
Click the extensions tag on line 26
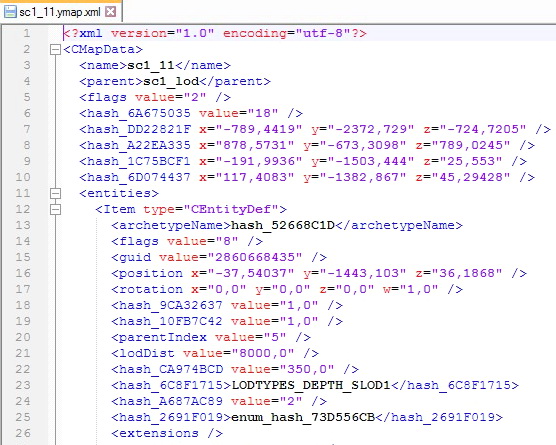167,433
